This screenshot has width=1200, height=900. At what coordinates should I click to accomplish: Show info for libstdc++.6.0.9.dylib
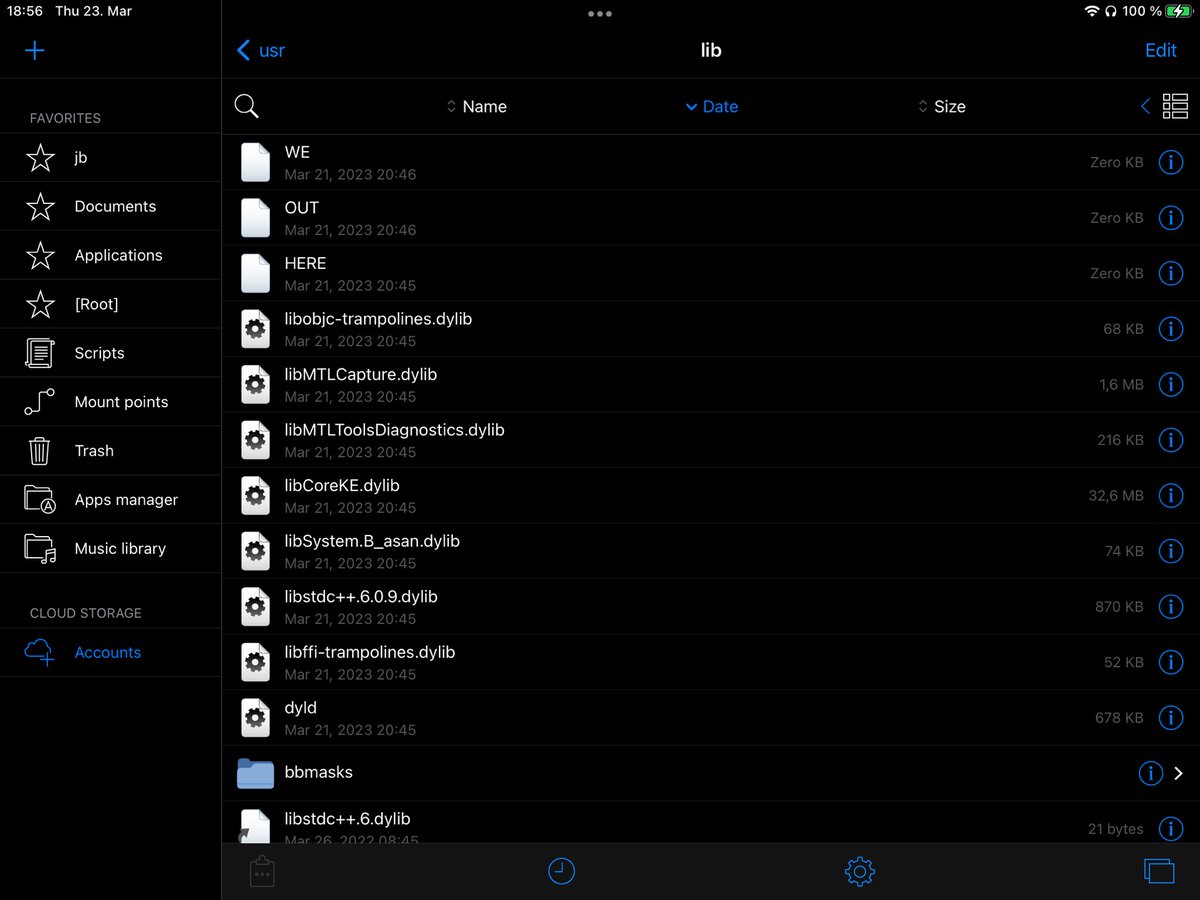[1171, 606]
